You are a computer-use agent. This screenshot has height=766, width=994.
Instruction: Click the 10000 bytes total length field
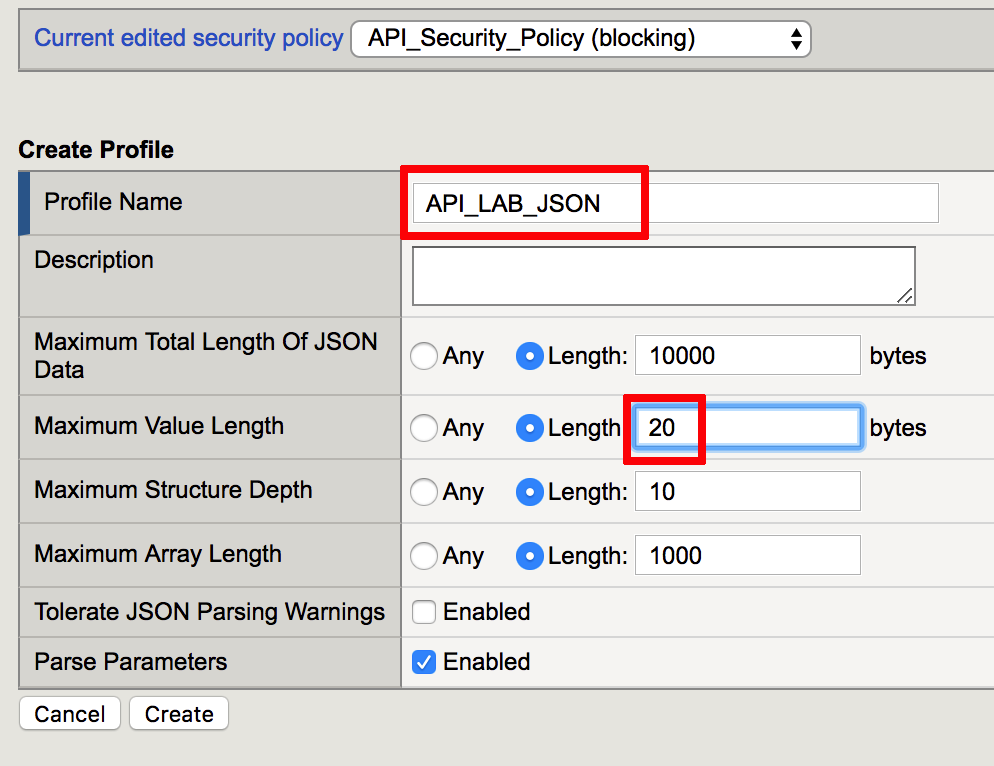[747, 355]
